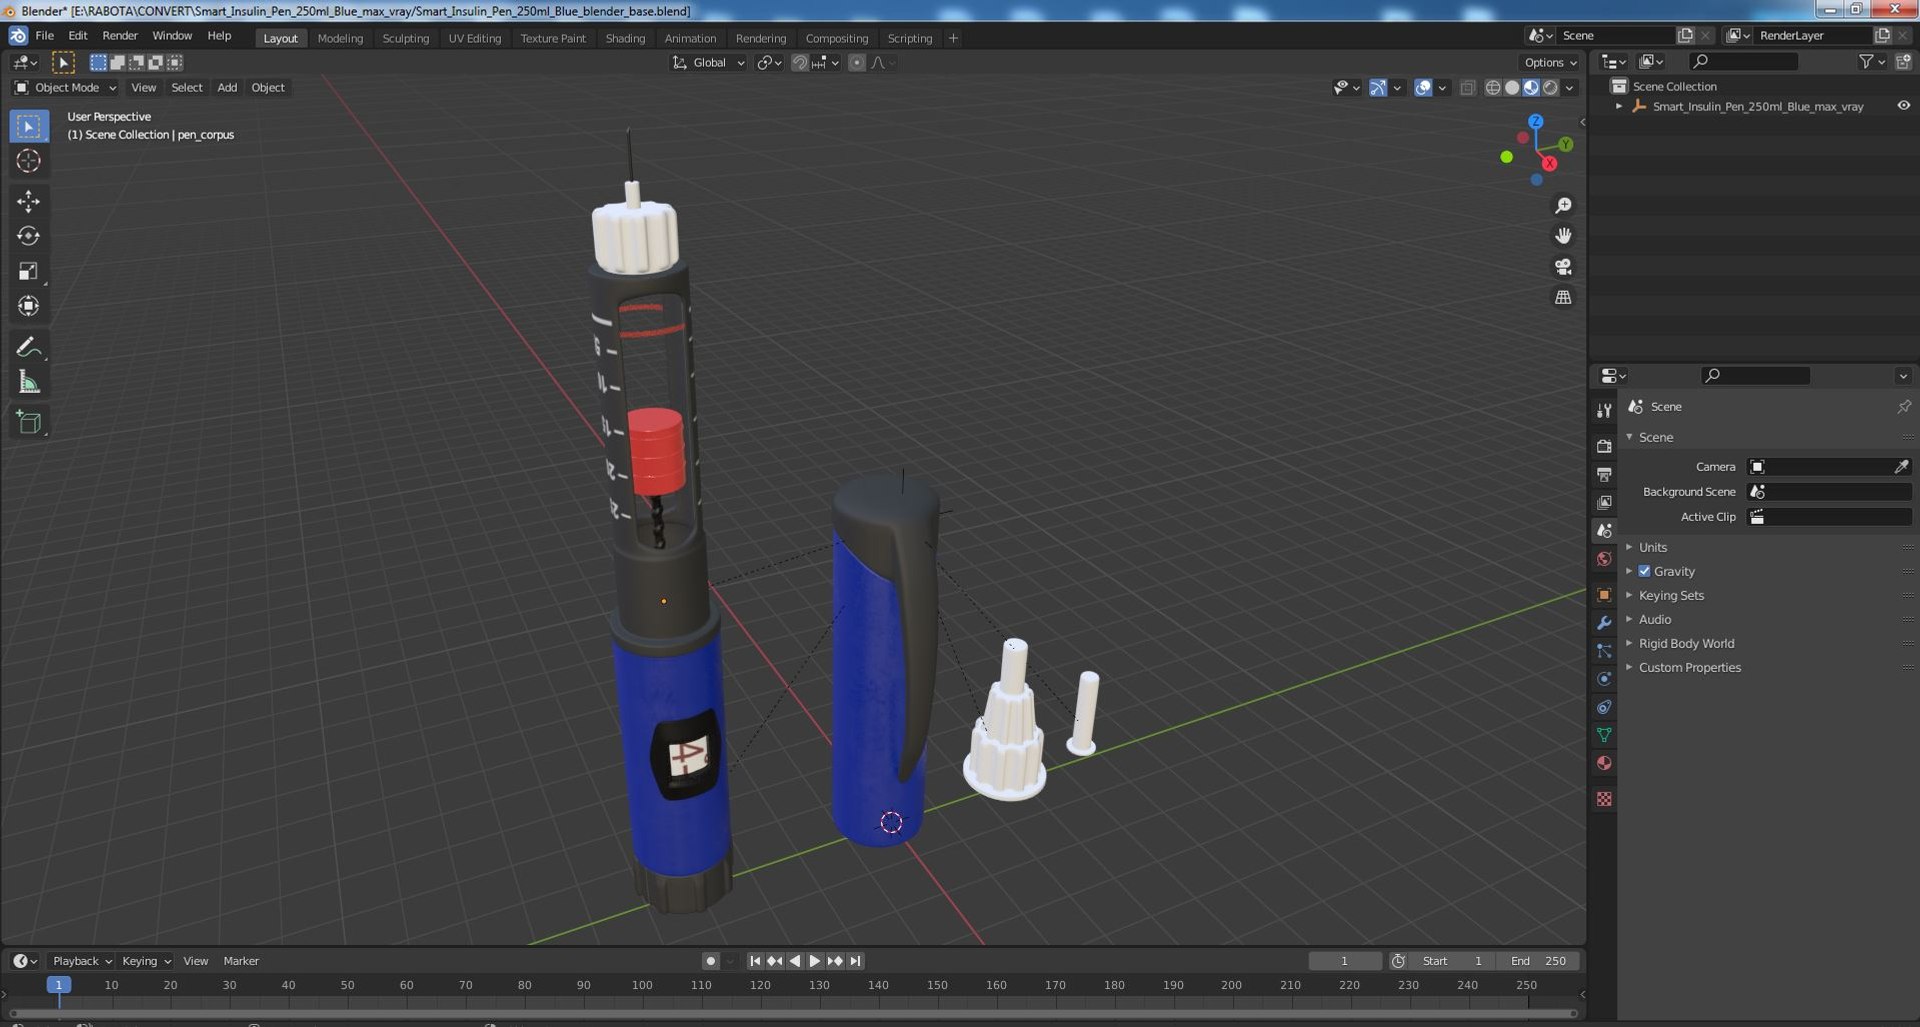Switch to rendered shading mode
The height and width of the screenshot is (1027, 1920).
pos(1550,88)
